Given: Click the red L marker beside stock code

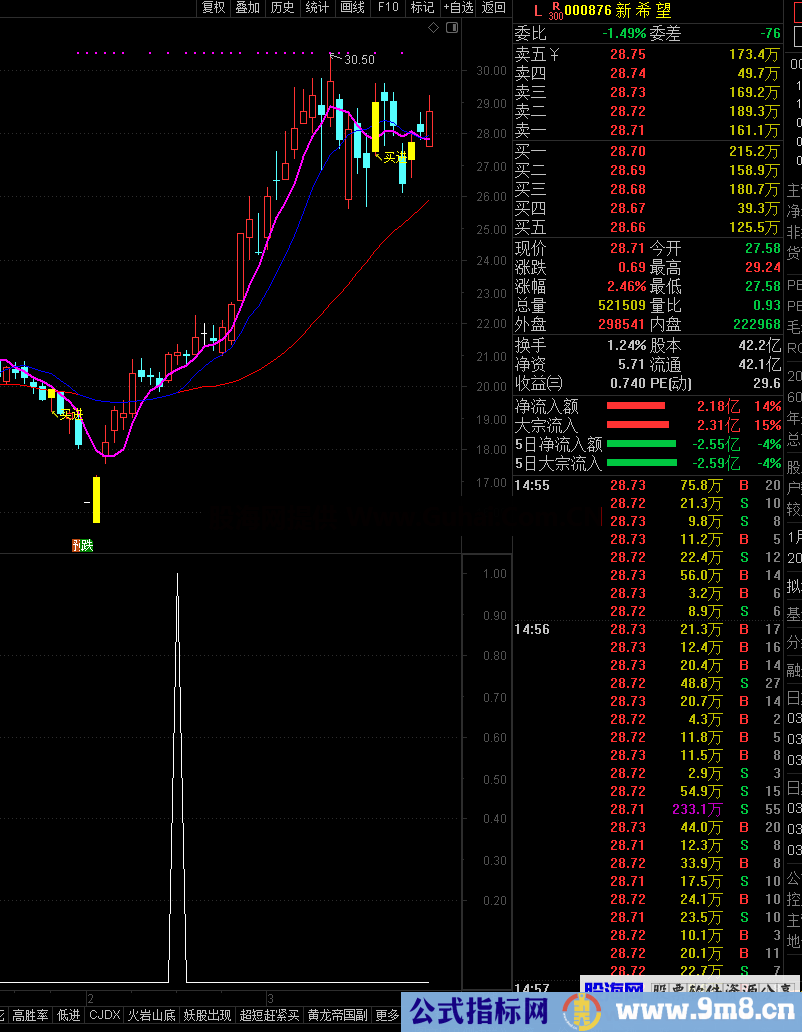Looking at the screenshot, I should pyautogui.click(x=537, y=11).
